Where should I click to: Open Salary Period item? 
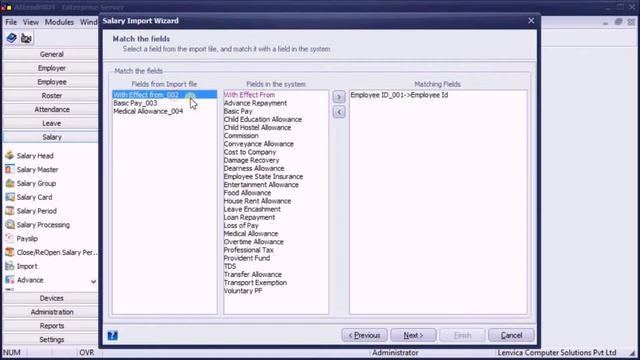pos(36,211)
